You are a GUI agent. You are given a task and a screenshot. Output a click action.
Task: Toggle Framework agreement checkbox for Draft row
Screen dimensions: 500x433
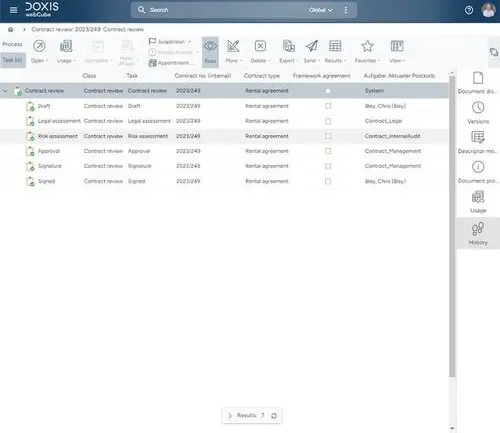click(x=328, y=106)
